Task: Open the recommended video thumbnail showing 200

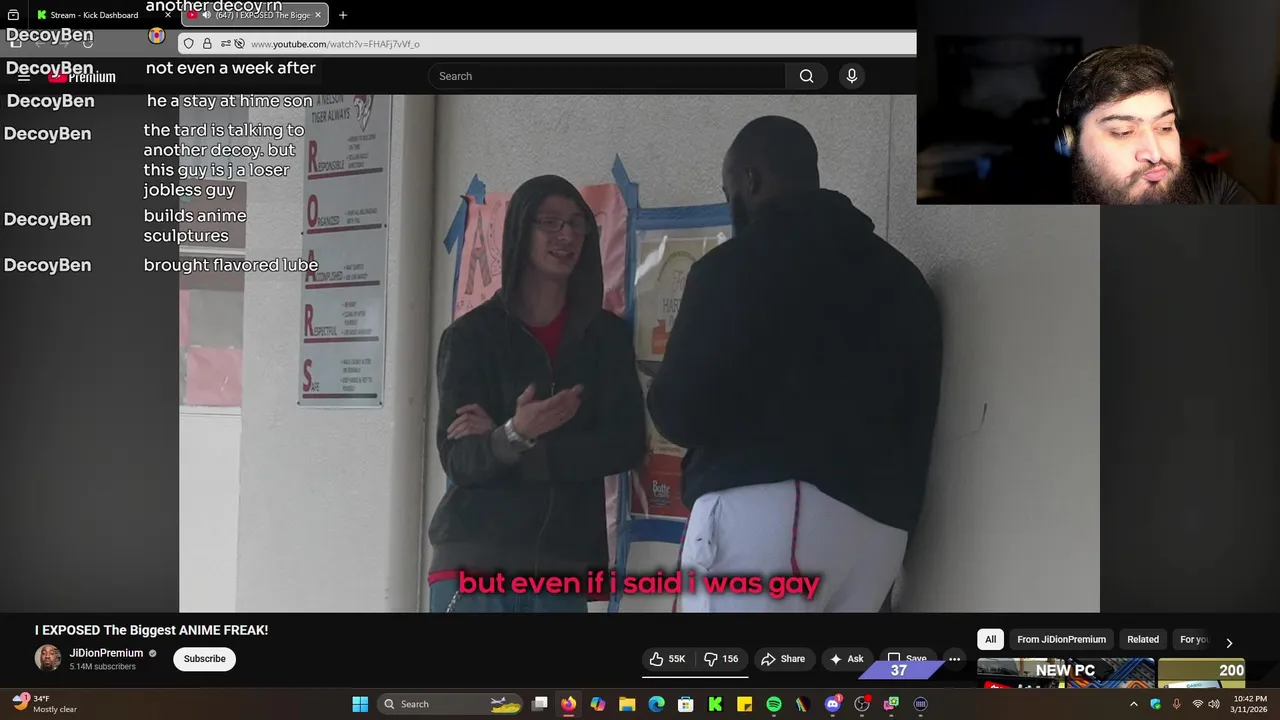Action: 1201,674
